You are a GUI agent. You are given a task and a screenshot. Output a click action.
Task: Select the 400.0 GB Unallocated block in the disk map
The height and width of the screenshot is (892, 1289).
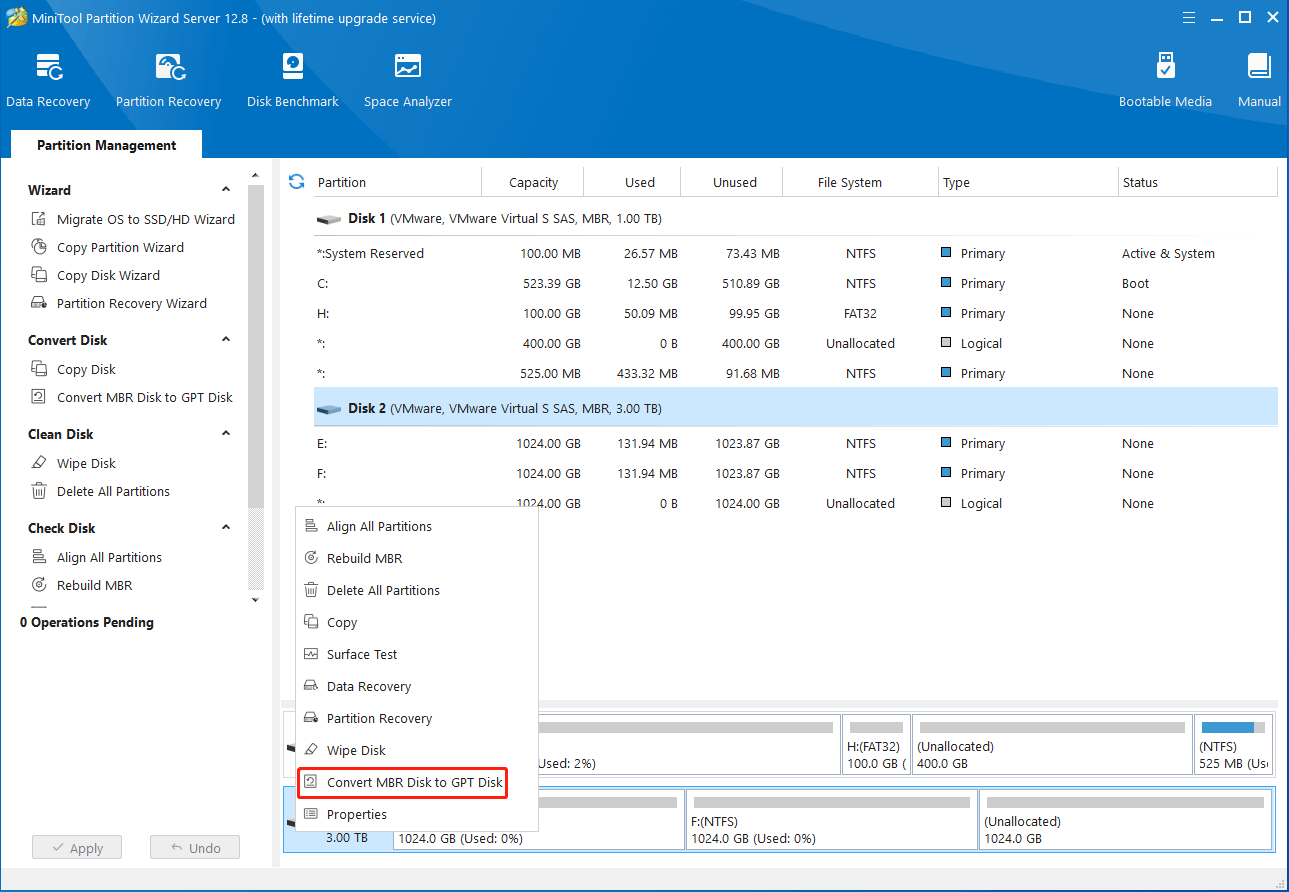click(1052, 744)
